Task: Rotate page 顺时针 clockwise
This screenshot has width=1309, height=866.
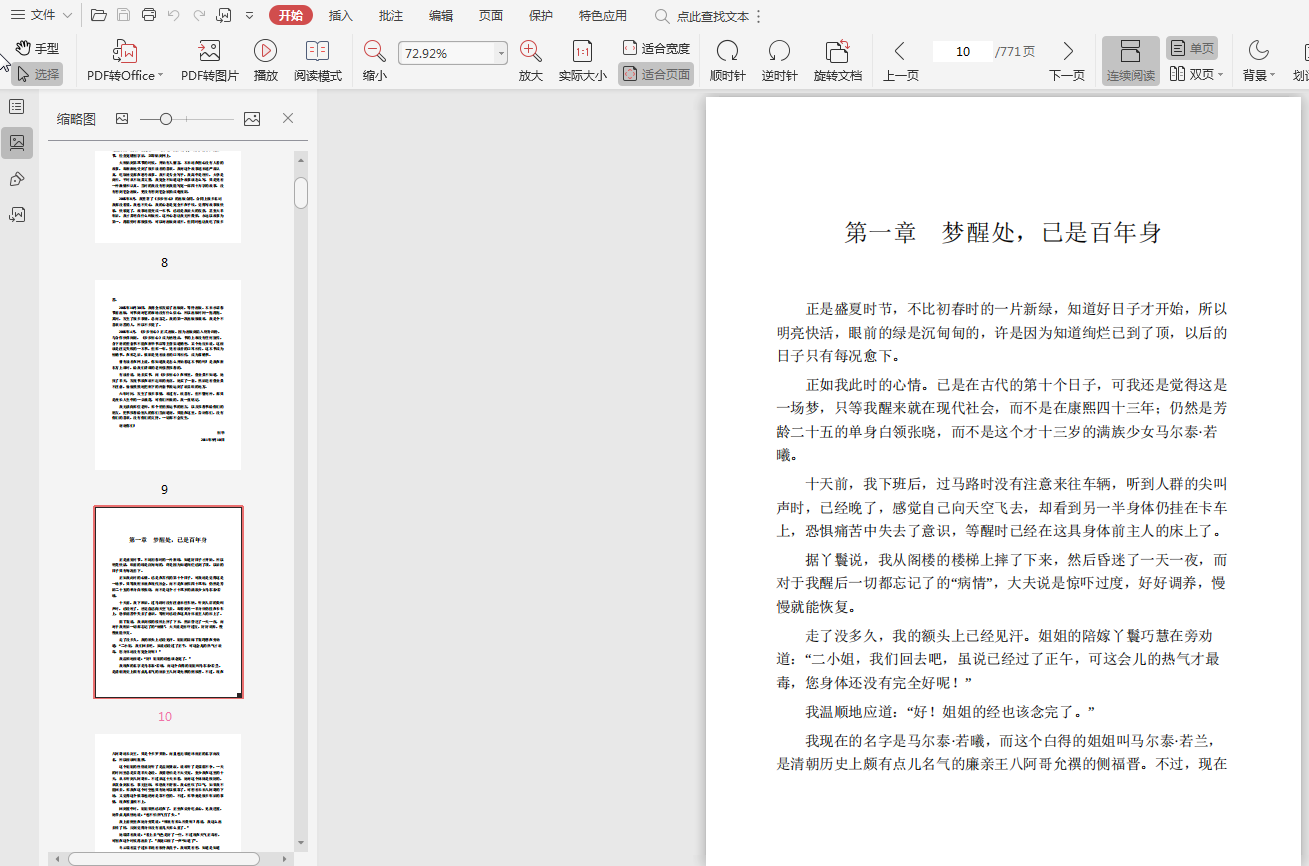Action: click(x=728, y=61)
